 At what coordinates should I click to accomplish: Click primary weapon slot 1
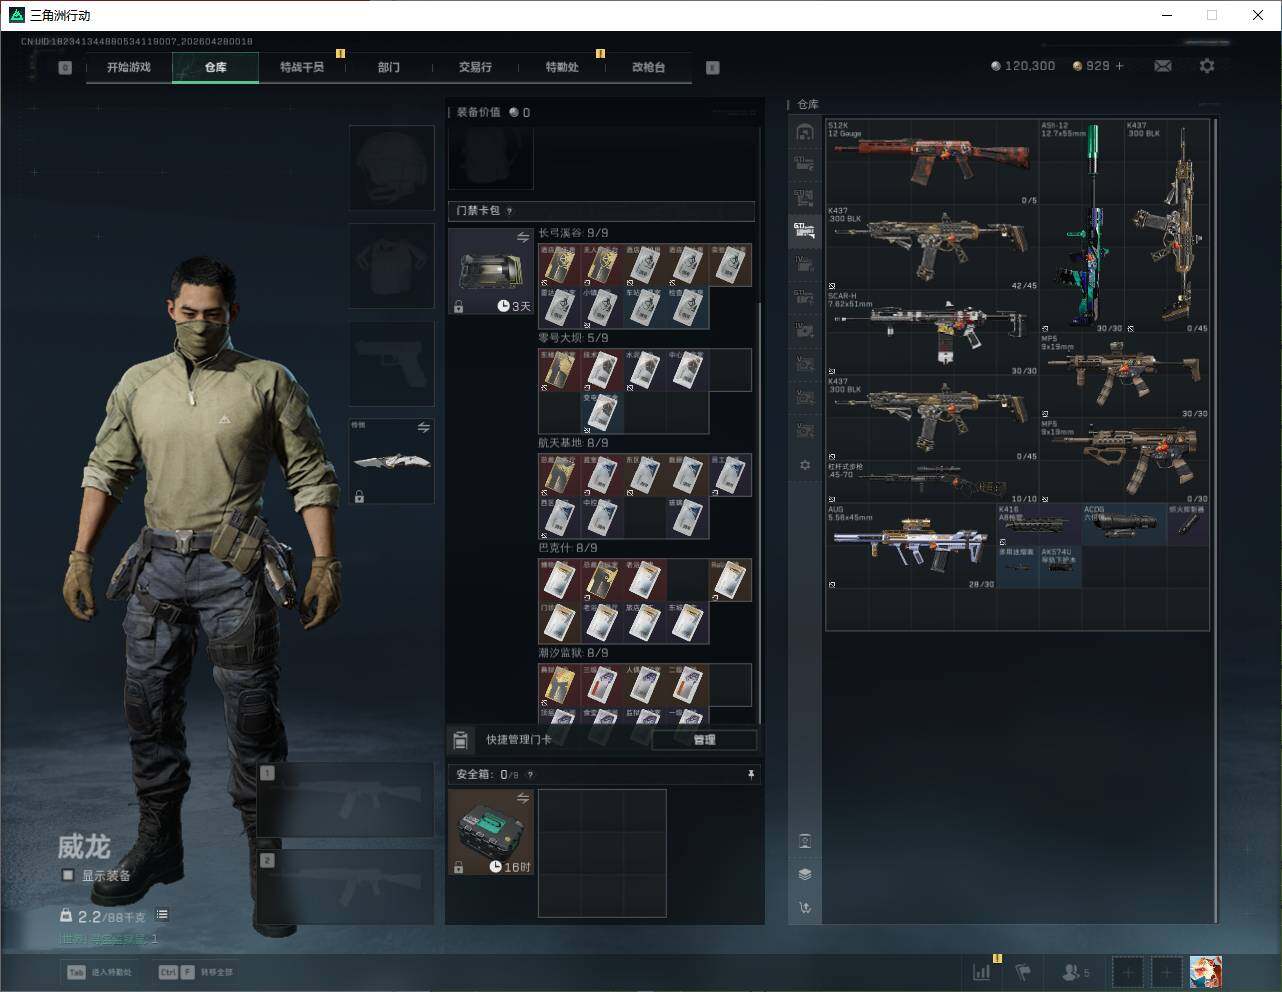click(x=345, y=800)
